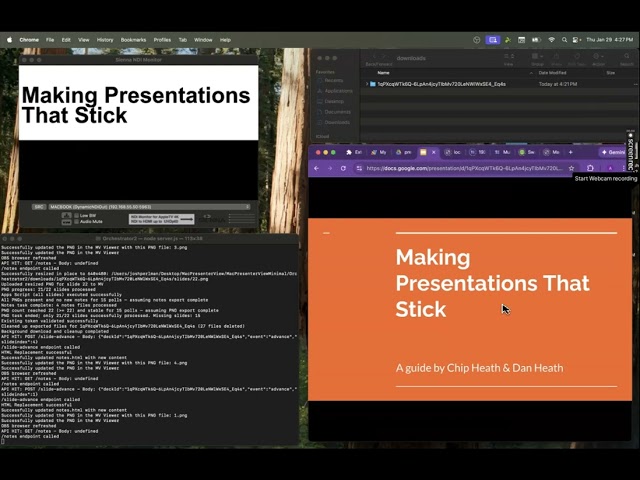Open the Chrome three-dot menu
This screenshot has width=640, height=480.
point(623,168)
